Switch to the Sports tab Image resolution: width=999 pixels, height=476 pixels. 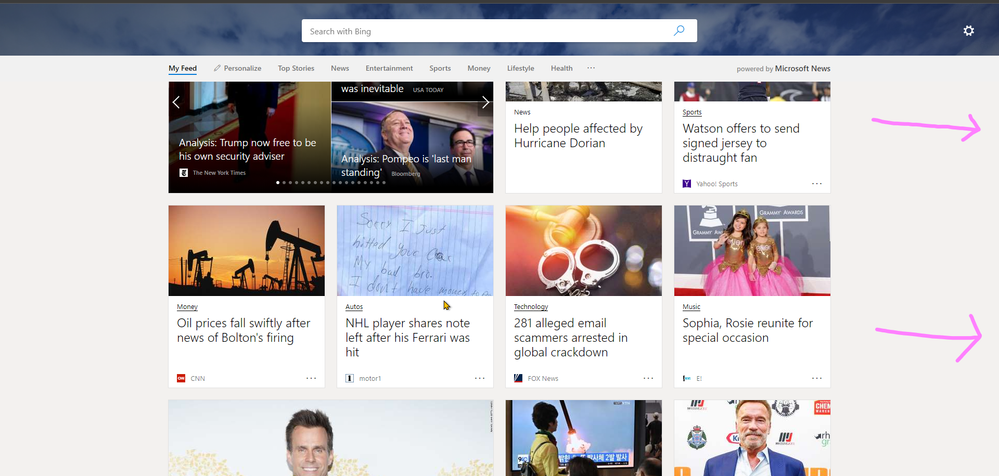tap(440, 68)
